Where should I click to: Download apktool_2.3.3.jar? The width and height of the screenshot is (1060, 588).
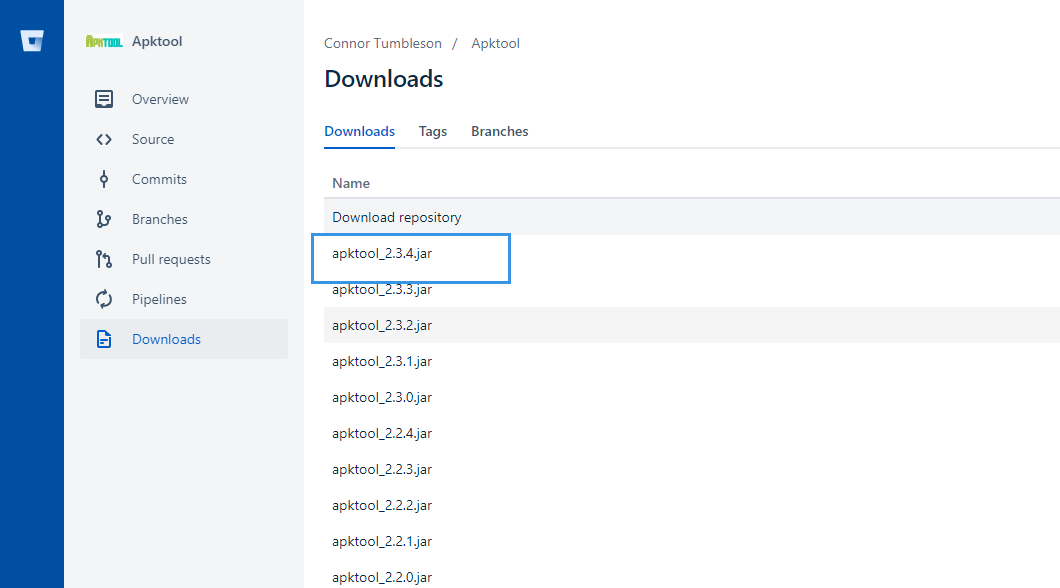click(382, 289)
